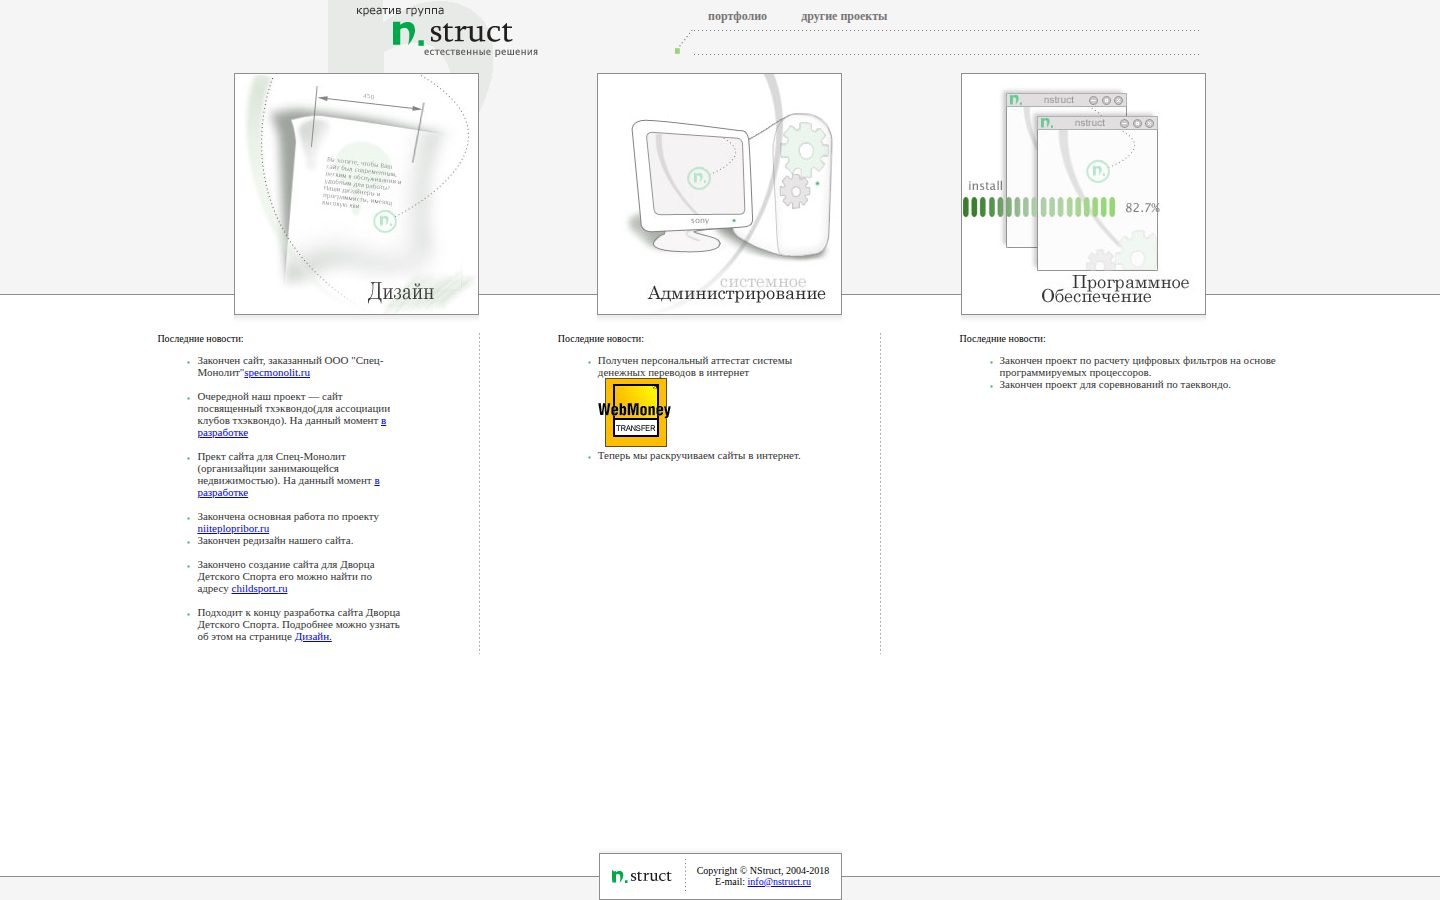
Task: Click the 'креатив группа' text above the logo
Action: [400, 11]
